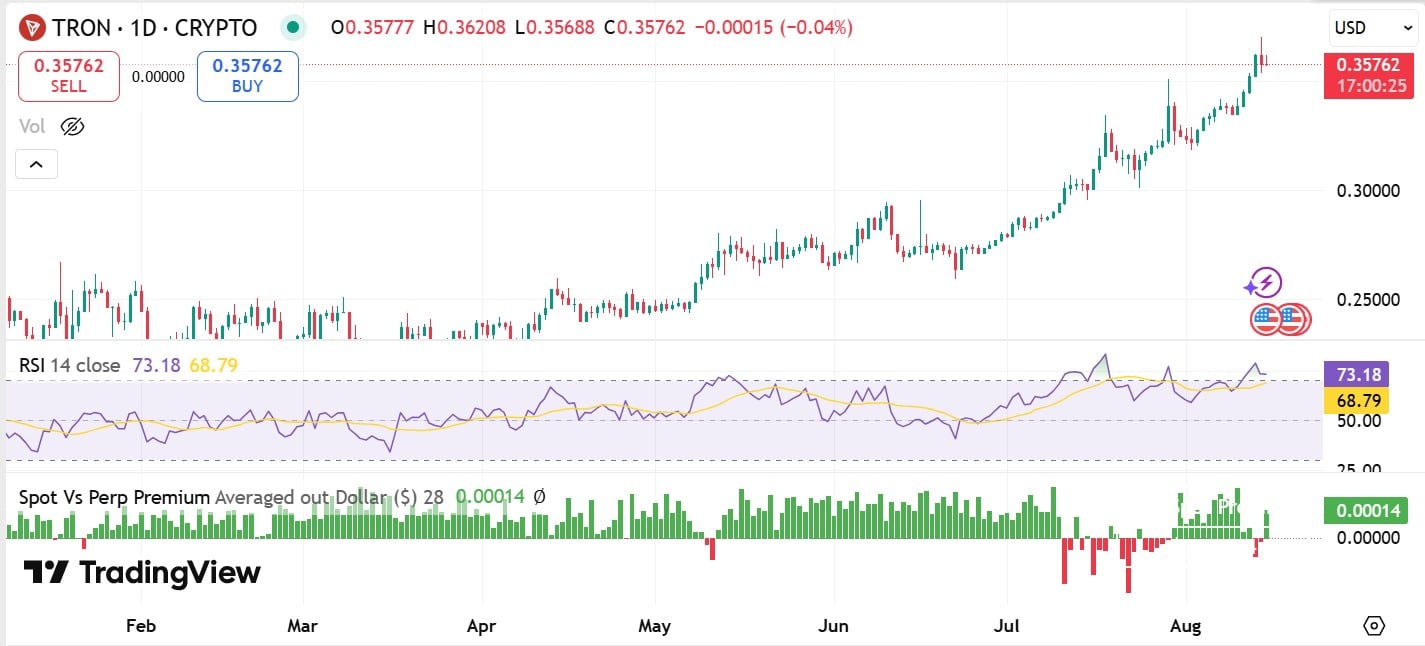The width and height of the screenshot is (1425, 646).
Task: Click the Aug label on the time axis
Action: 1184,626
